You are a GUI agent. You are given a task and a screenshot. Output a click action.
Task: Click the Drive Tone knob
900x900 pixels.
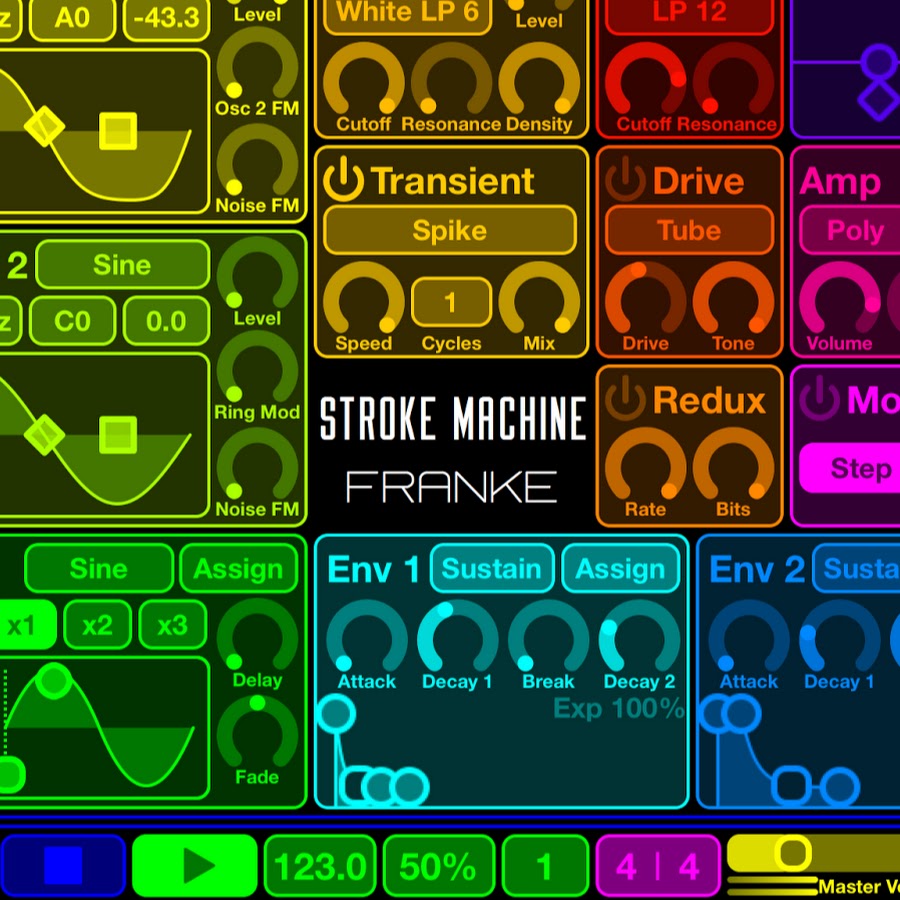click(733, 300)
